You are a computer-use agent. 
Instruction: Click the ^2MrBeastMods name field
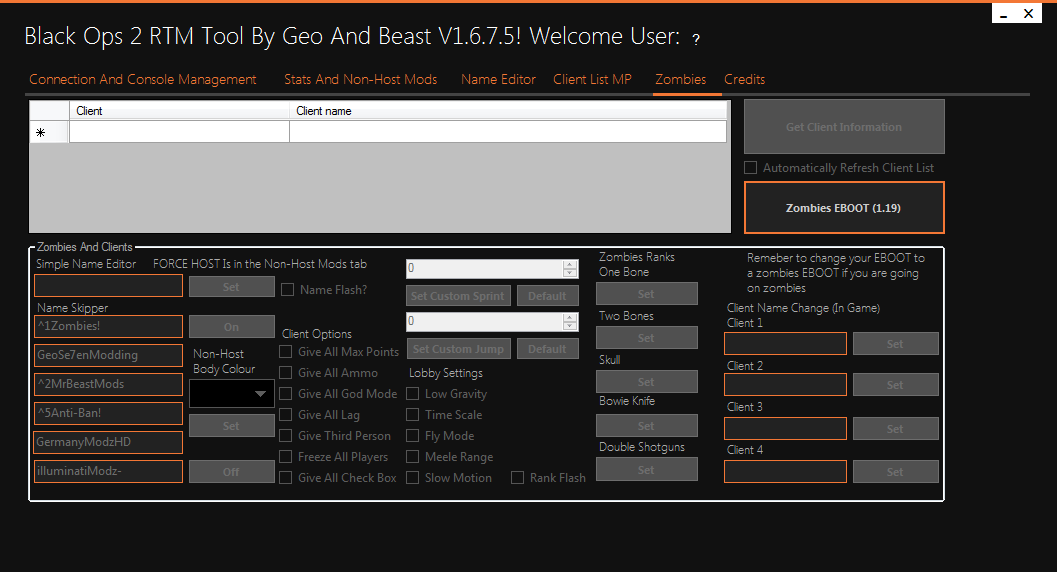[109, 384]
